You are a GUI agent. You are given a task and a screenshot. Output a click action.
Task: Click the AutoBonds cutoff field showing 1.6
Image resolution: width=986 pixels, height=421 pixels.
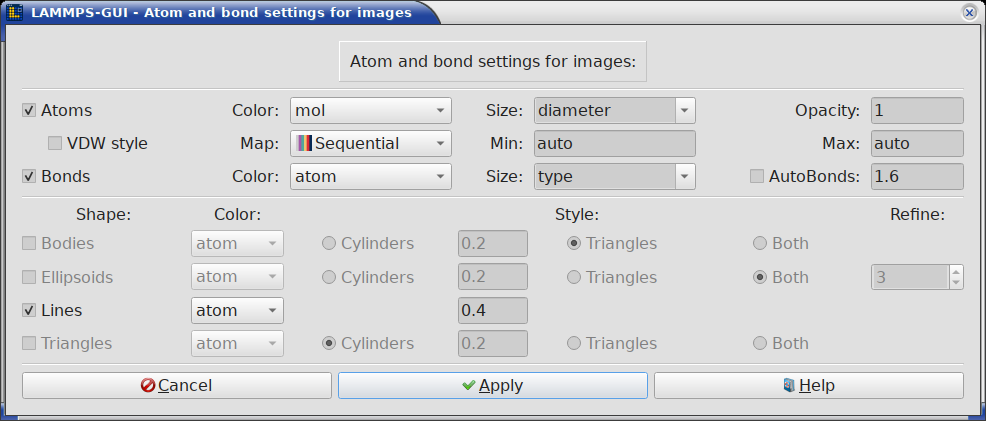[917, 177]
